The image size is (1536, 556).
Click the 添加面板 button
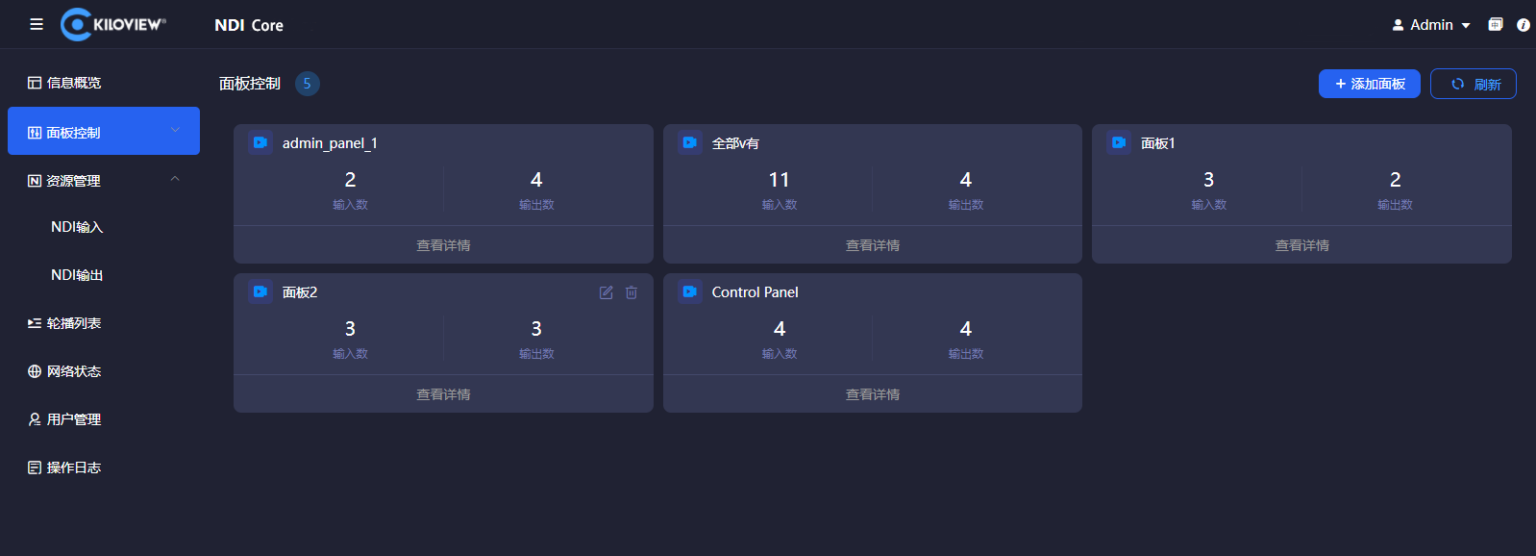coord(1369,84)
